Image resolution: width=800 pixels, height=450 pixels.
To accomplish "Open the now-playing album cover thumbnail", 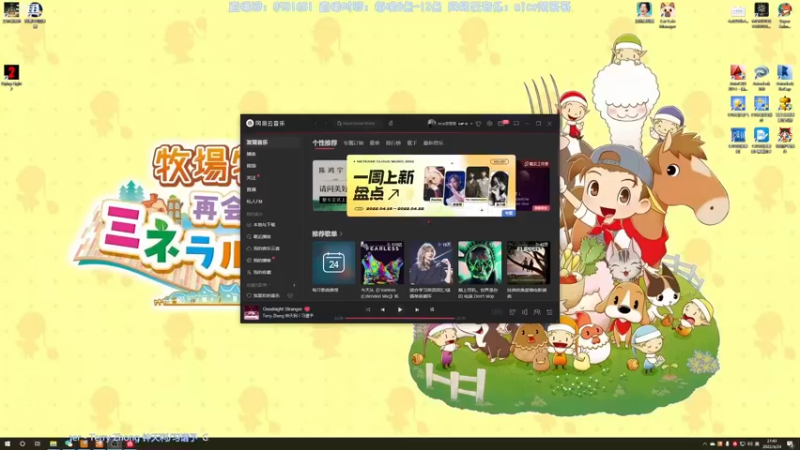I will 251,312.
